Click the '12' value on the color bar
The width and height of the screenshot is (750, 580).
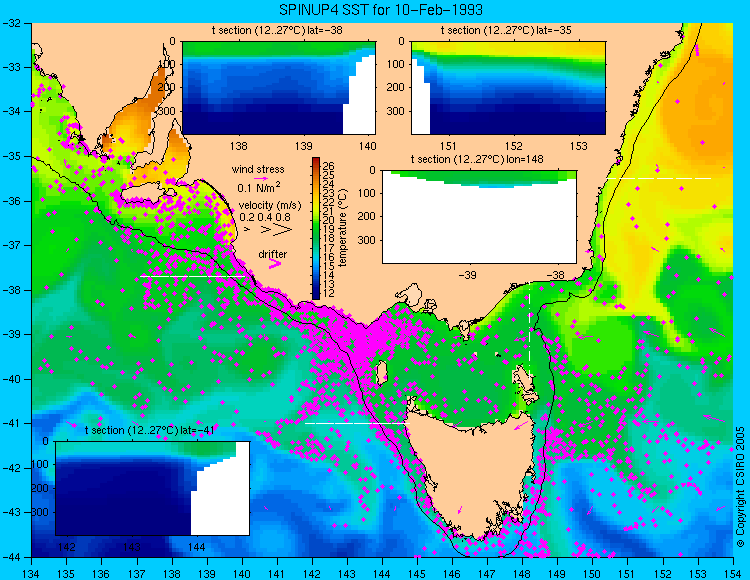click(x=329, y=293)
